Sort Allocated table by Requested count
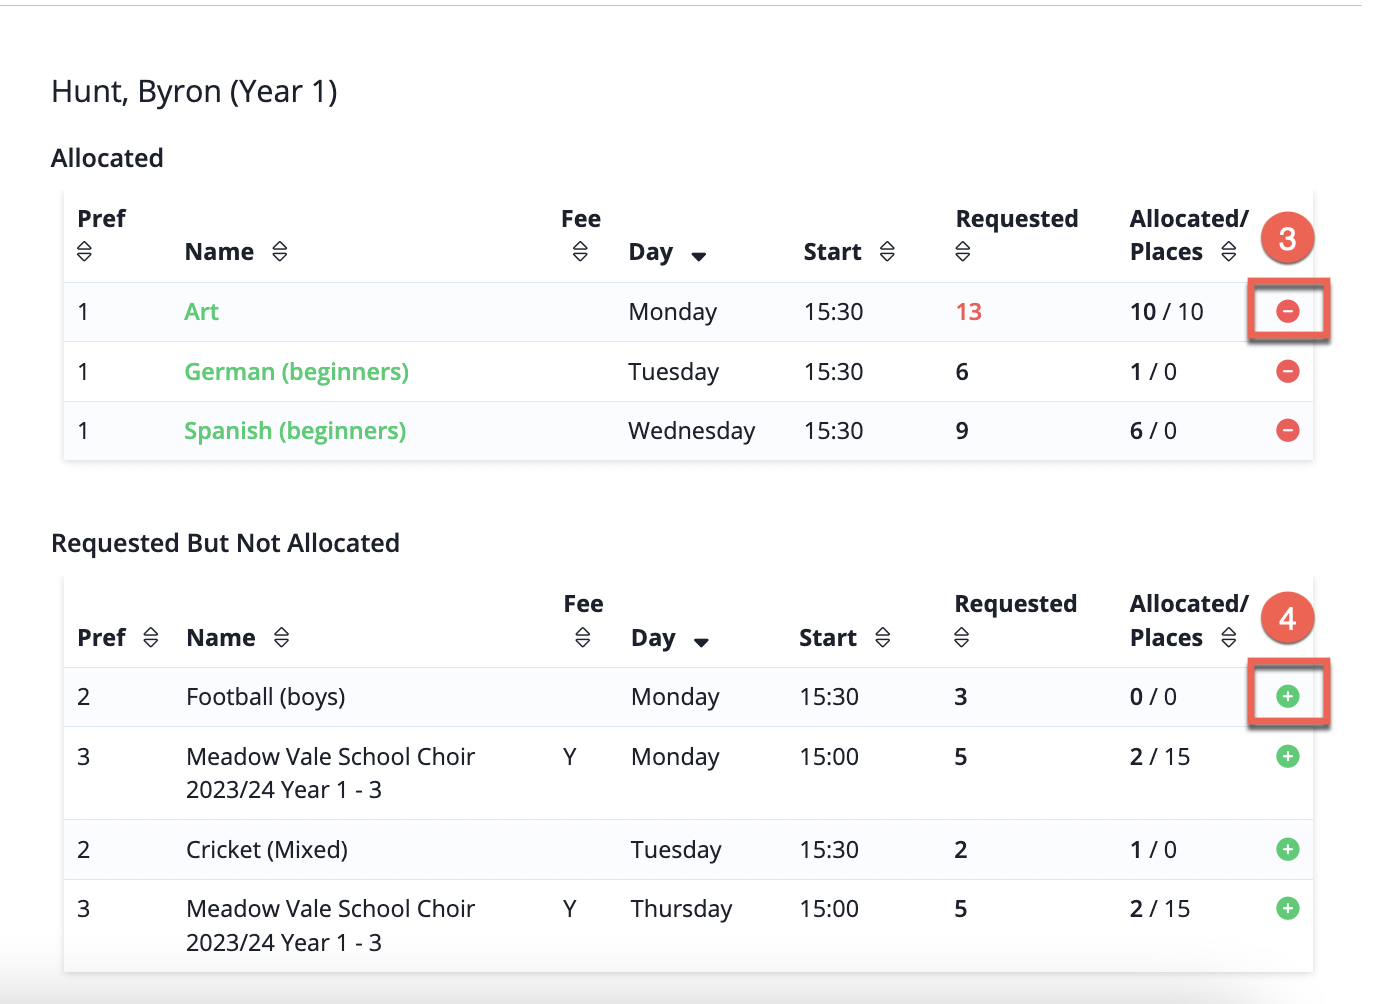The height and width of the screenshot is (1004, 1378). pyautogui.click(x=963, y=251)
